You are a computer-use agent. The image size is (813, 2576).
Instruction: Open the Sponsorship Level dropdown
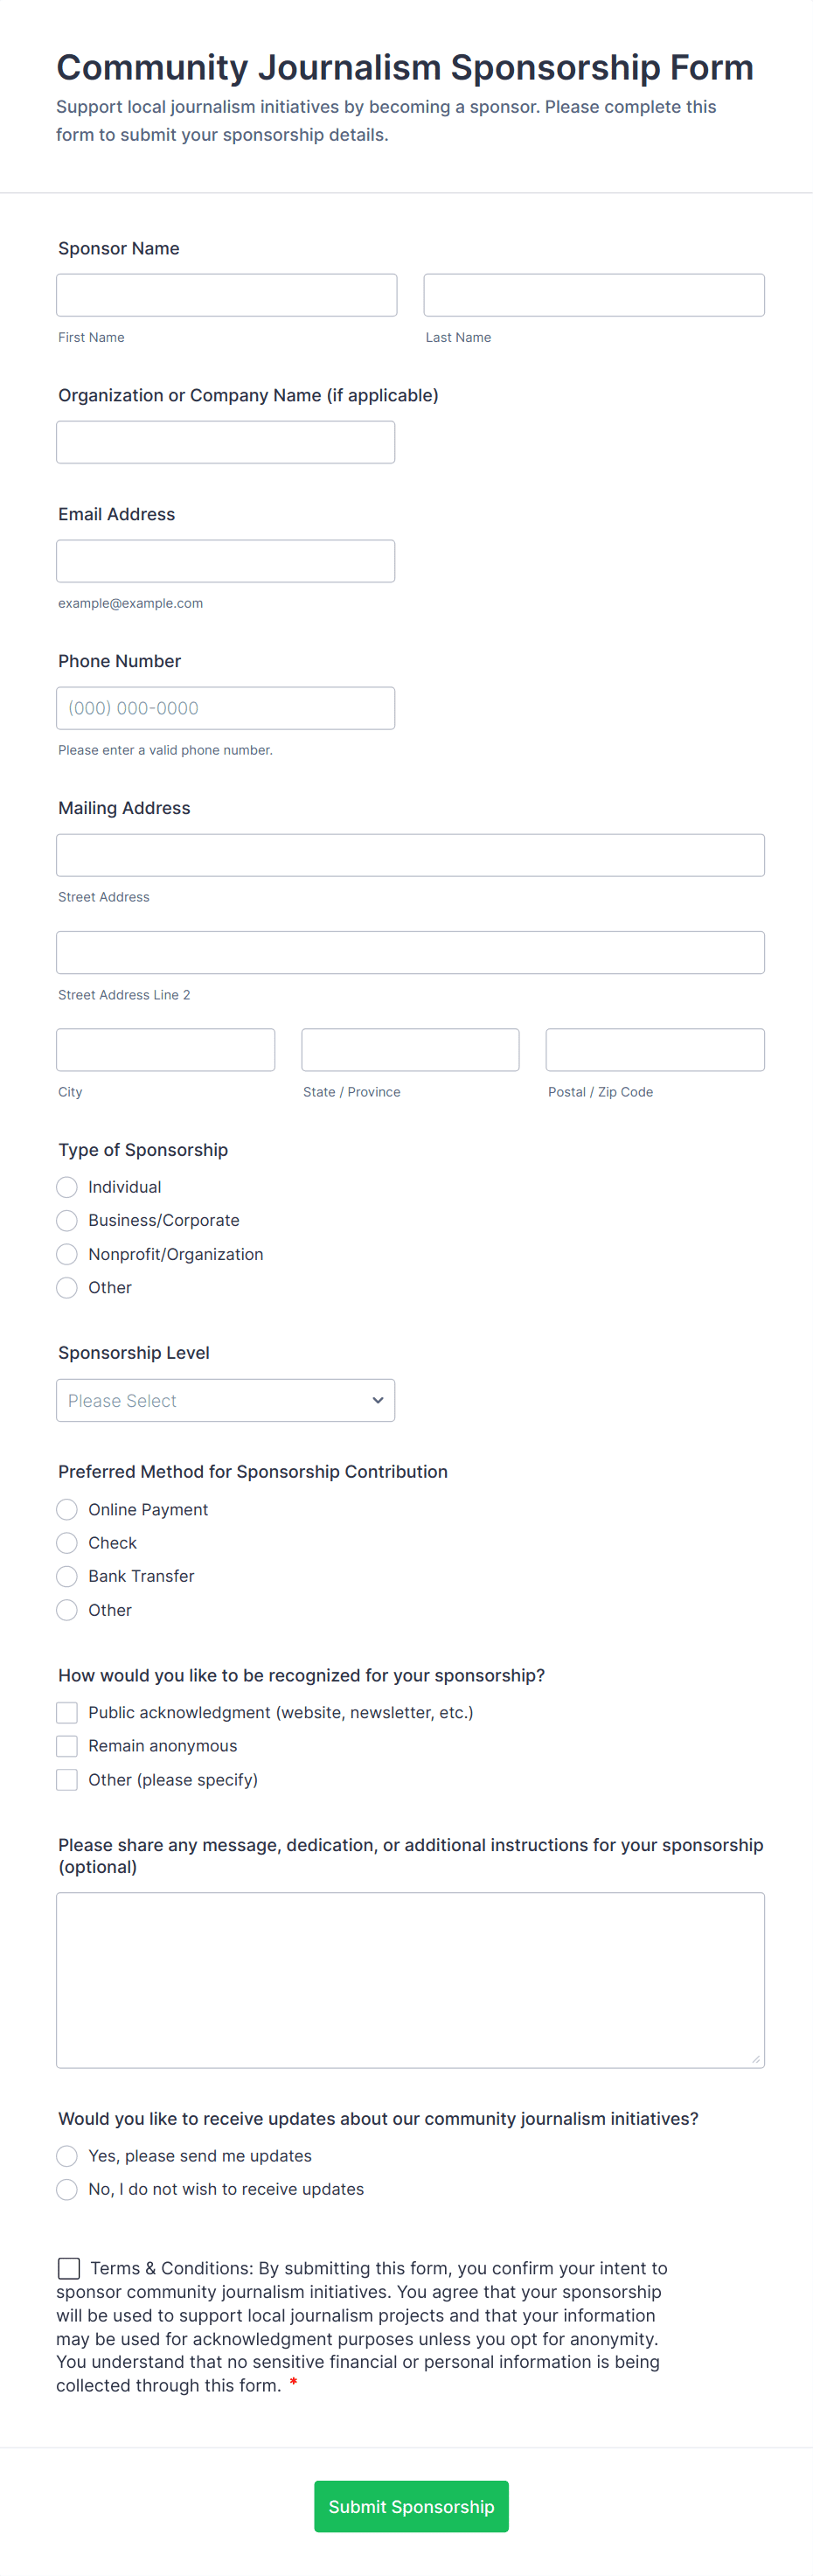(225, 1400)
